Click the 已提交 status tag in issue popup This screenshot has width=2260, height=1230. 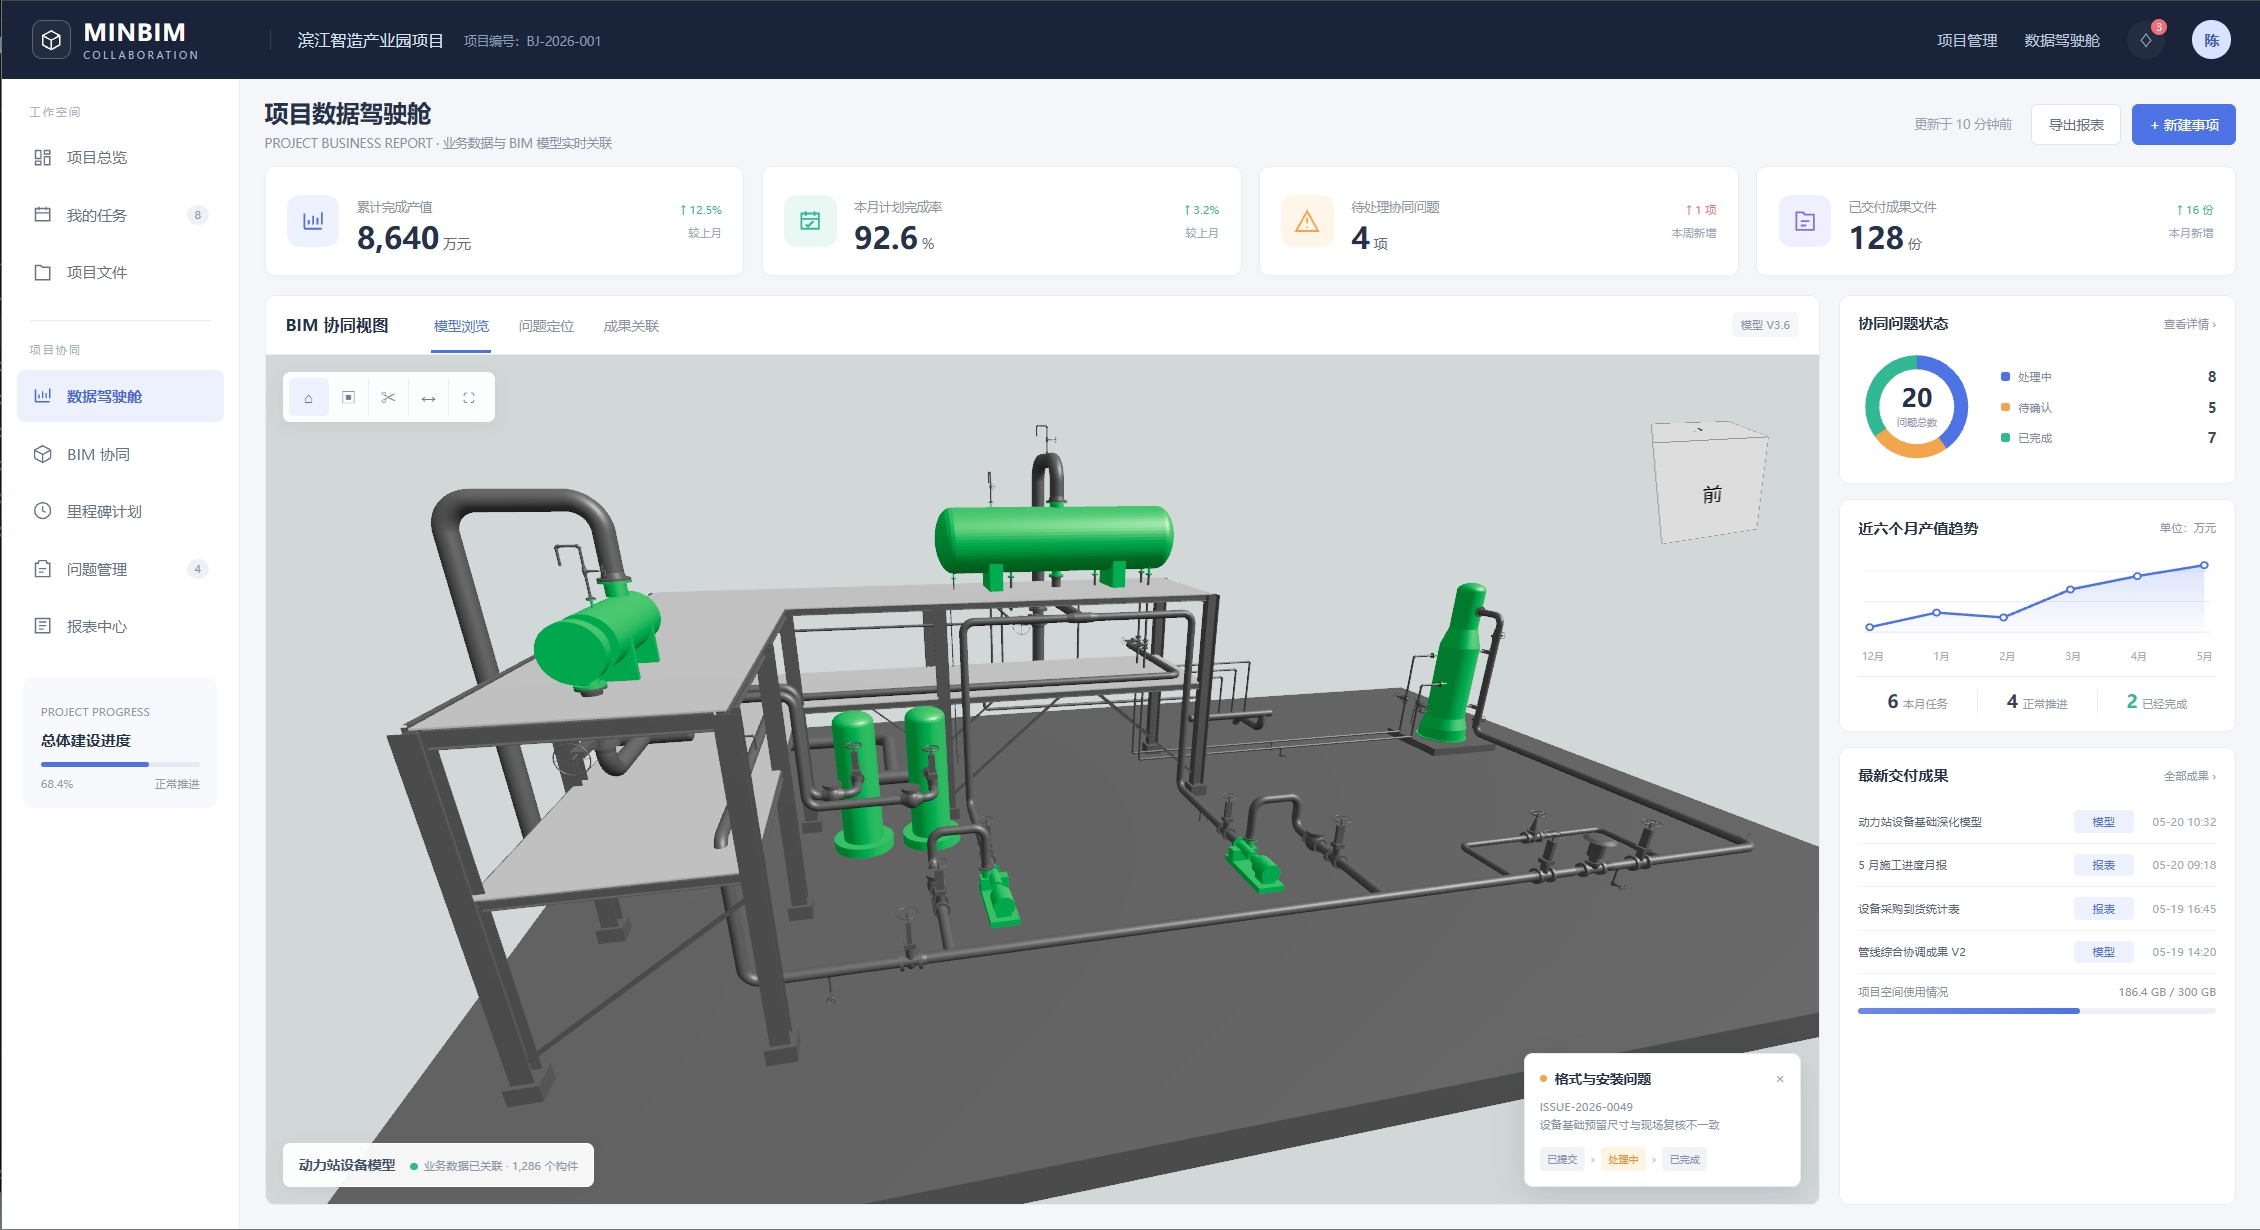tap(1562, 1159)
